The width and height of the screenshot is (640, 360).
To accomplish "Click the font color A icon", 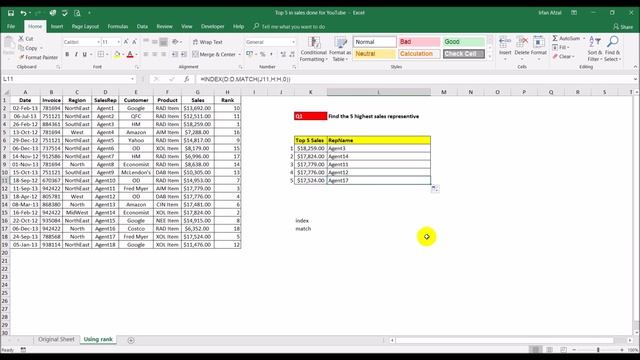I will coord(130,54).
